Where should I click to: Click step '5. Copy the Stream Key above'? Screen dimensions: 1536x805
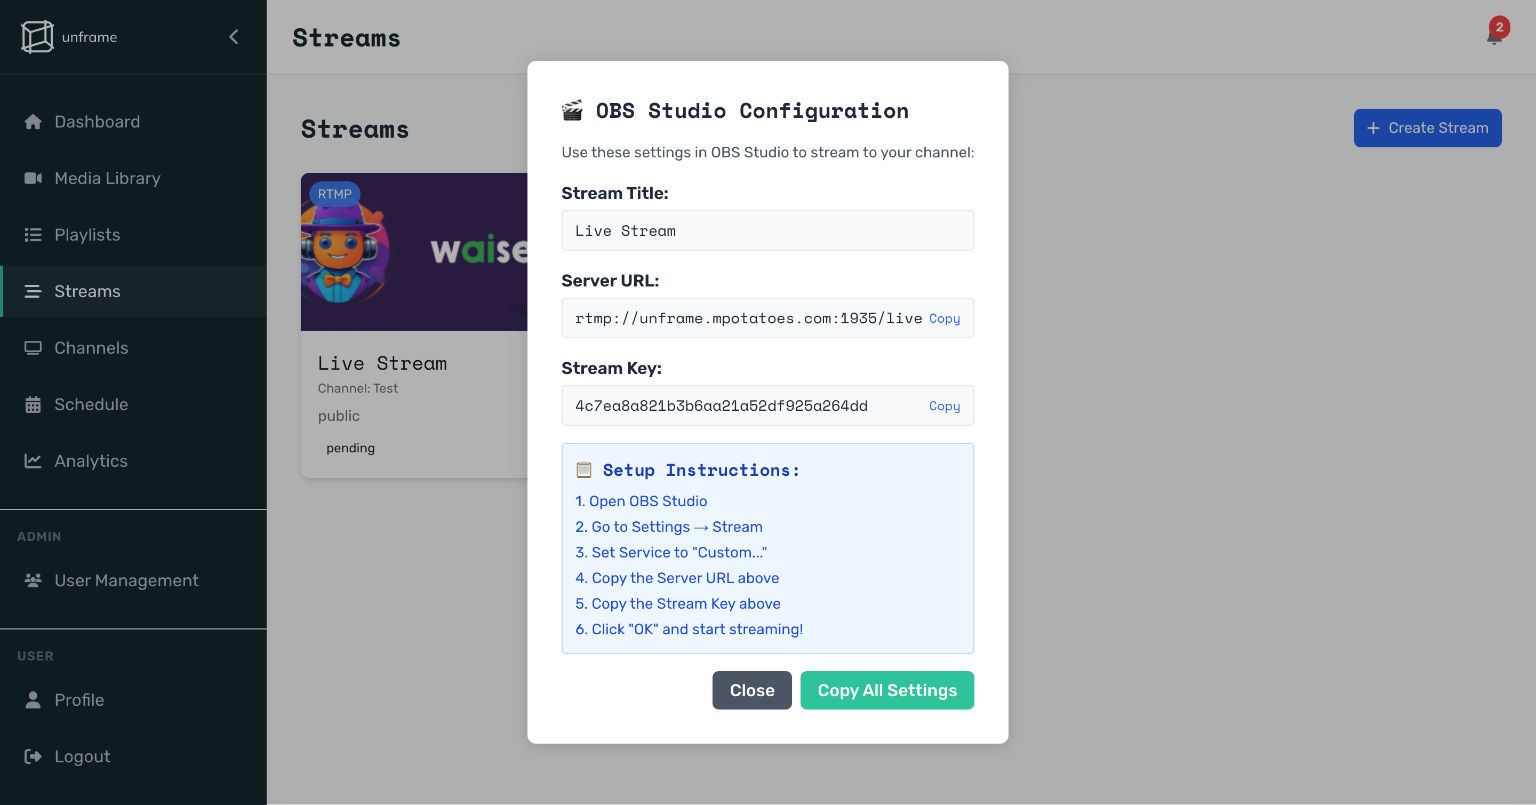[x=678, y=604]
